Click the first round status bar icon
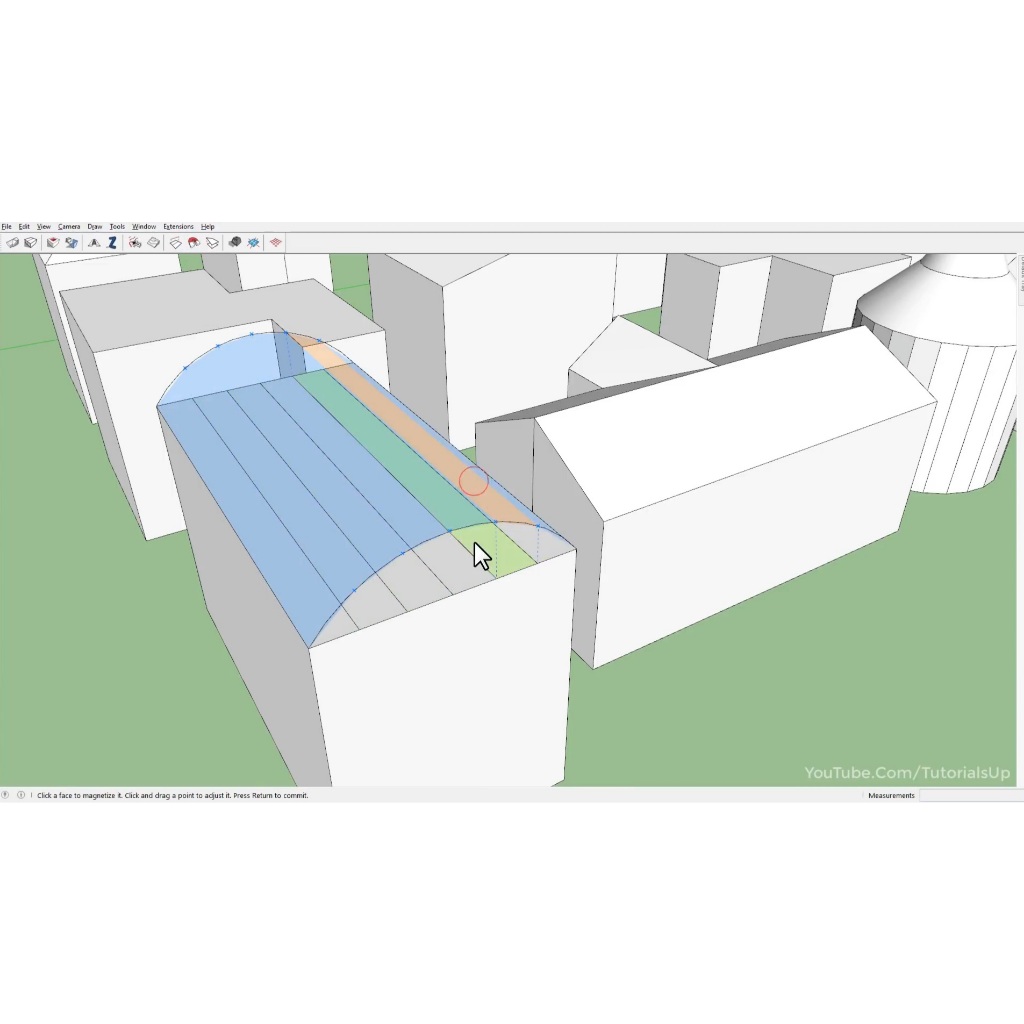Image resolution: width=1024 pixels, height=1024 pixels. [5, 795]
